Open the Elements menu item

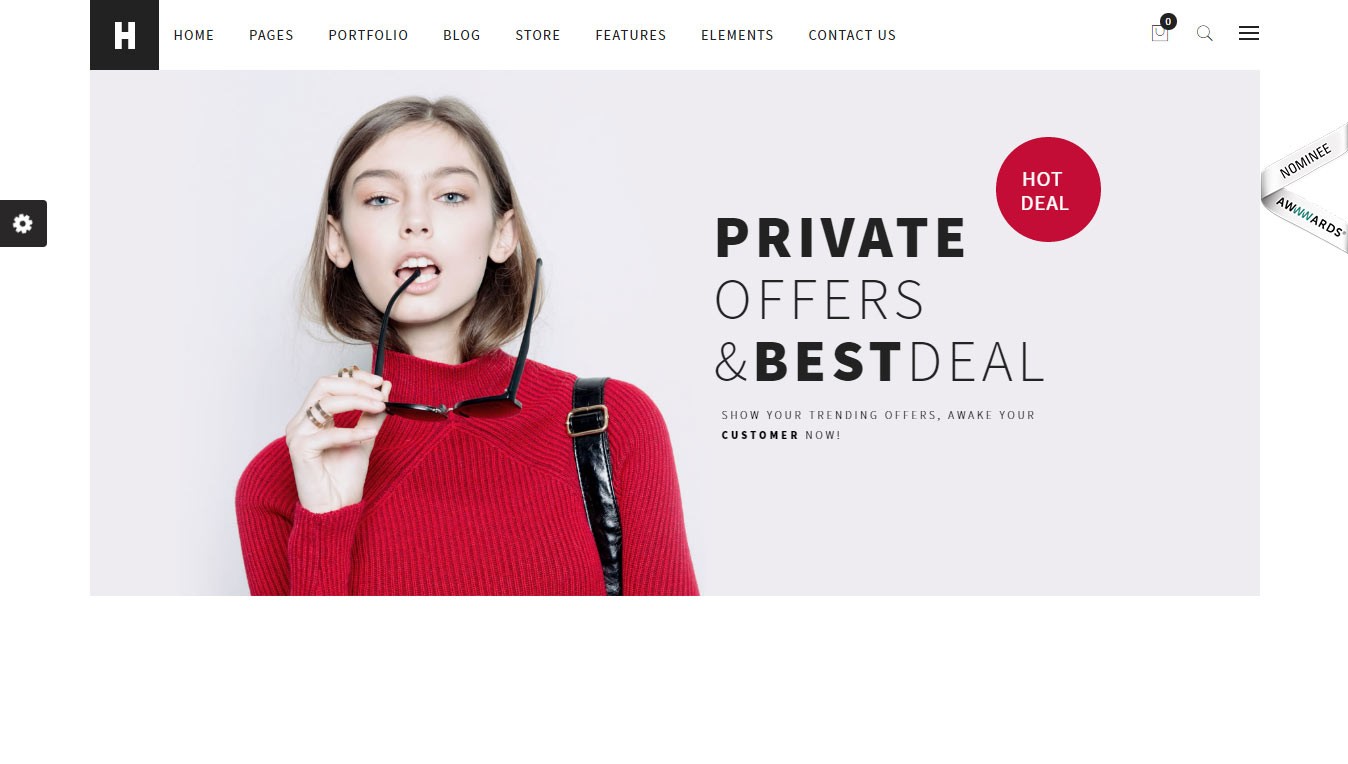click(737, 35)
